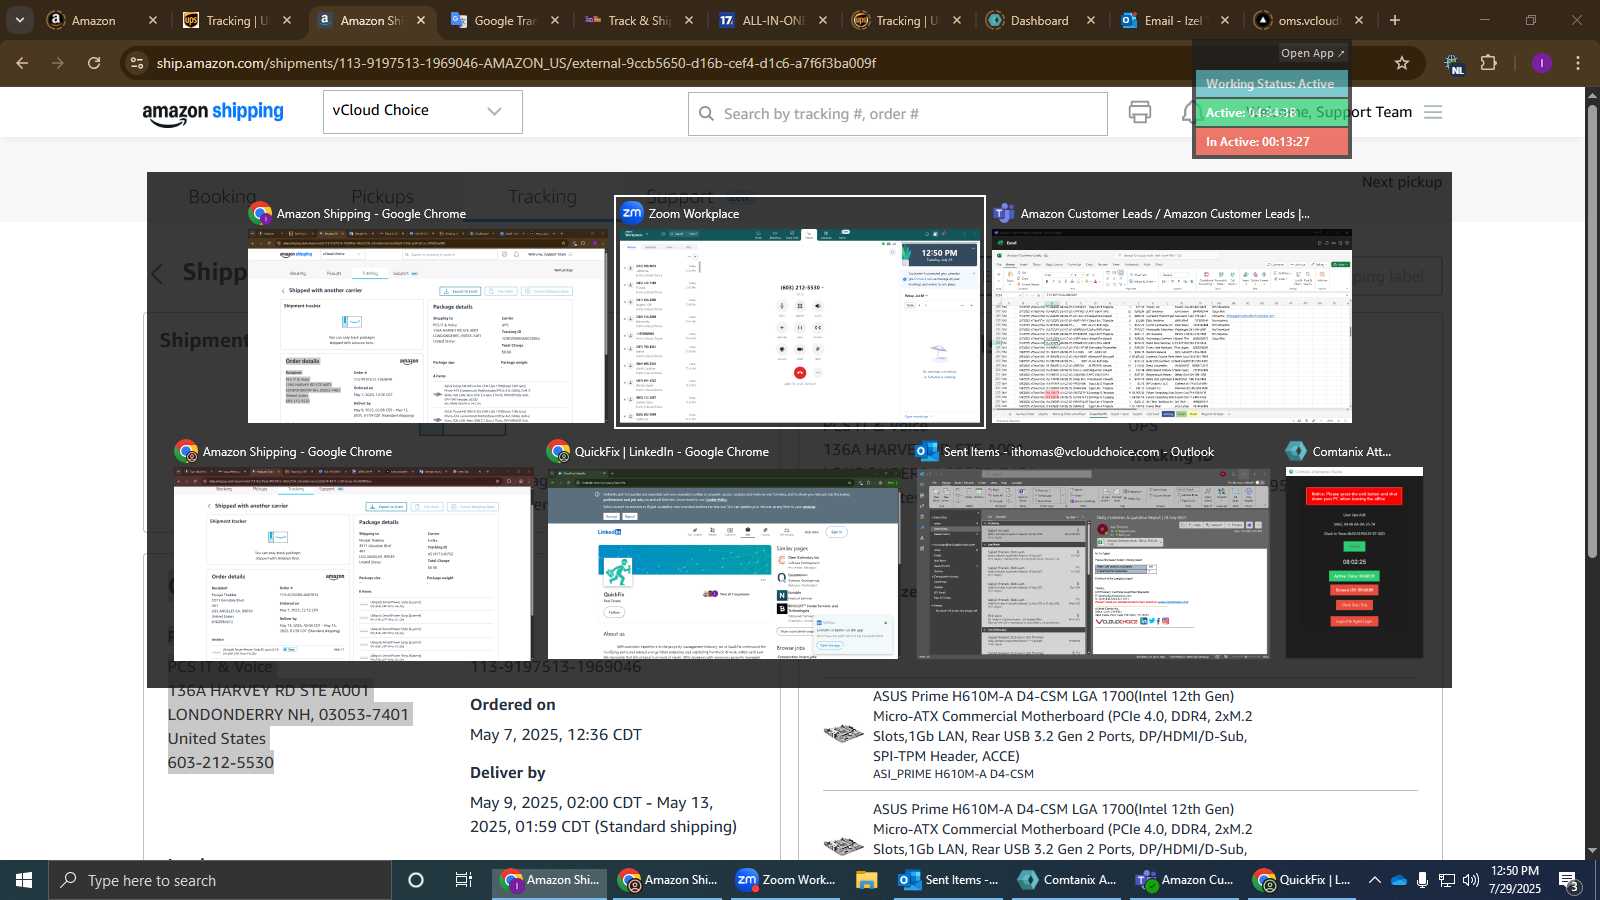The width and height of the screenshot is (1600, 900).
Task: Click the address bar URL
Action: coord(516,63)
